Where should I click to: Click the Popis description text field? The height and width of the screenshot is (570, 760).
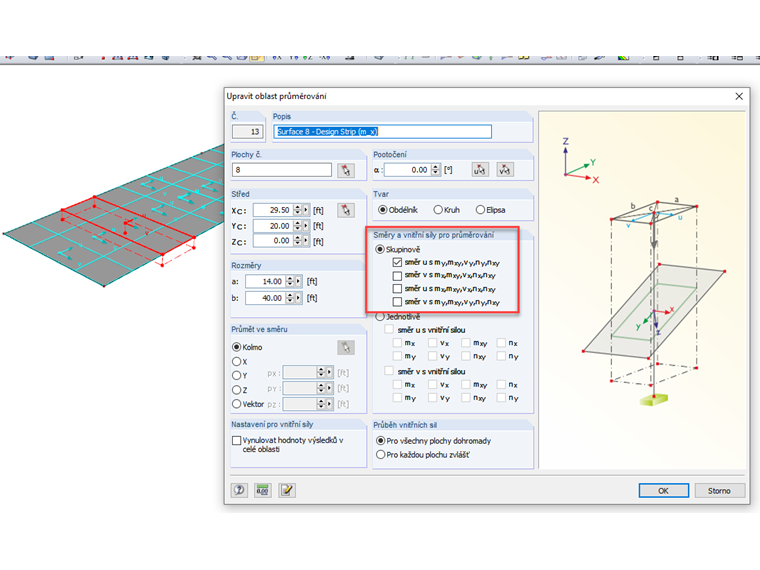tap(382, 131)
